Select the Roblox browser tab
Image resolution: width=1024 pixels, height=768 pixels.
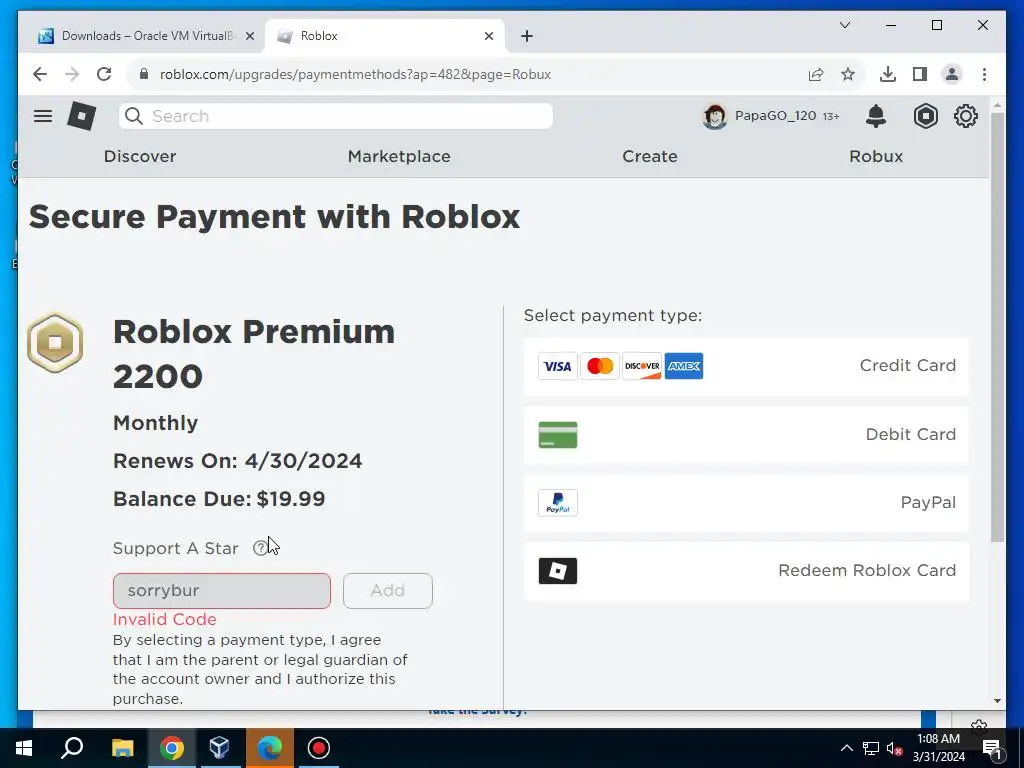385,36
